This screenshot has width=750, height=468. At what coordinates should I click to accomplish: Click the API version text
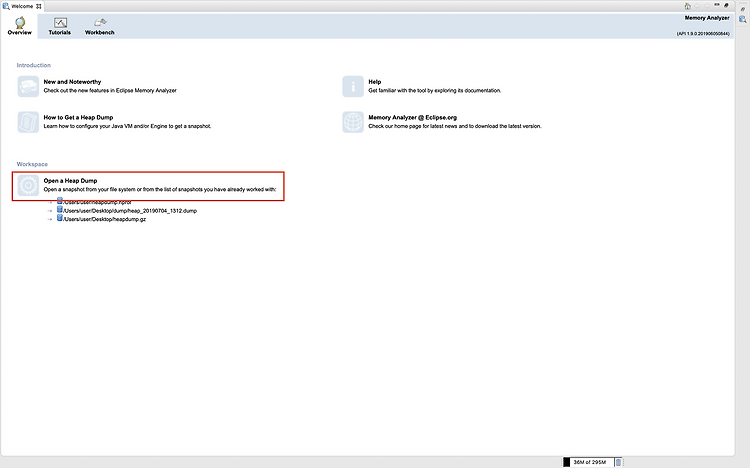(703, 34)
